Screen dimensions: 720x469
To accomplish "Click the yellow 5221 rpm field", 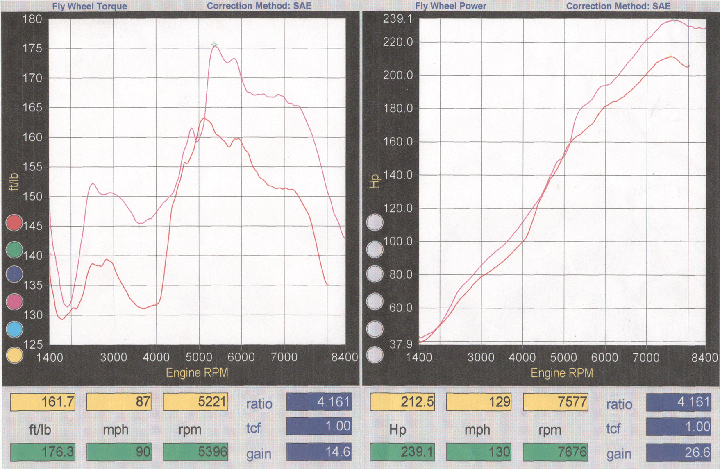I will point(197,403).
